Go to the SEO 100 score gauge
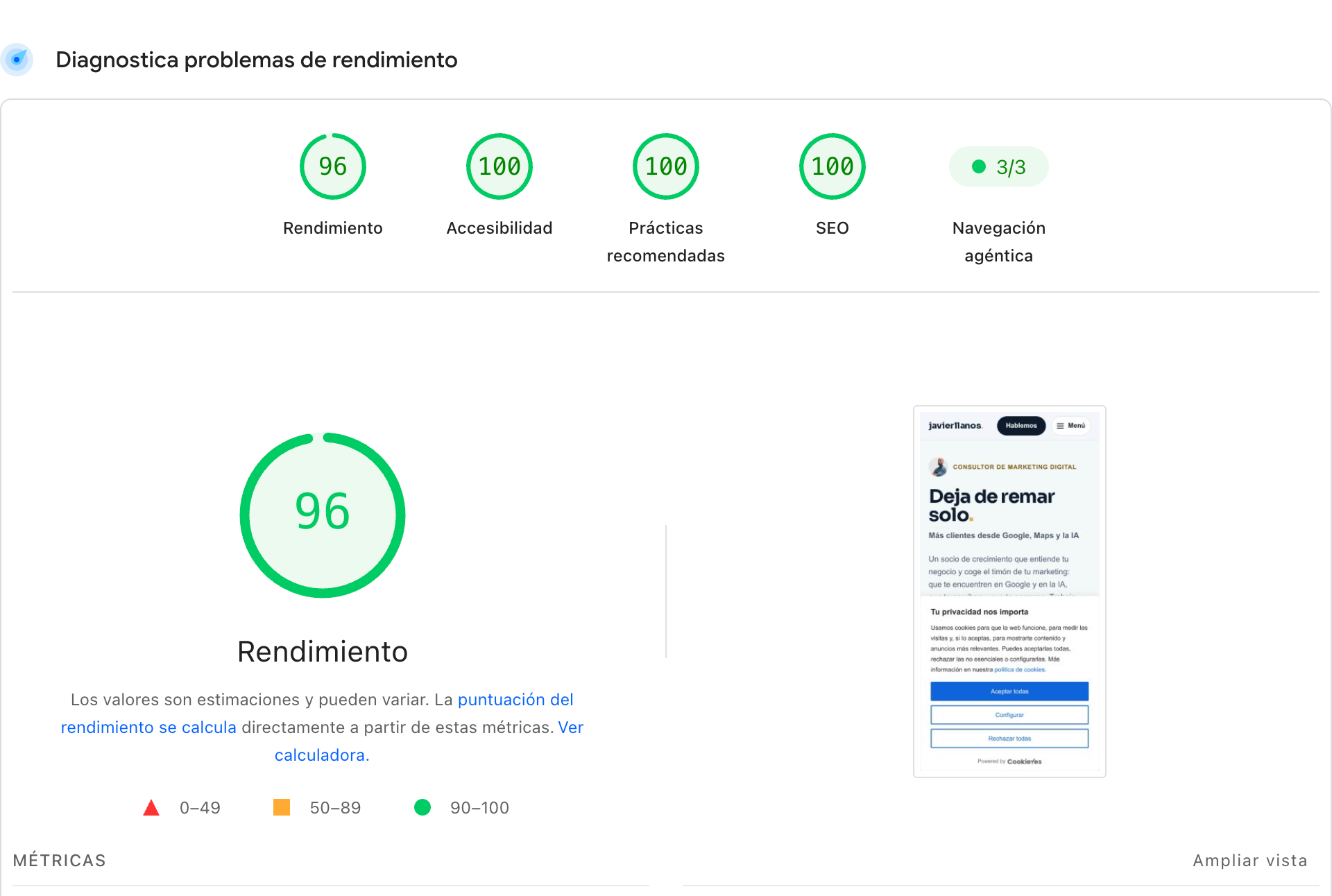The height and width of the screenshot is (896, 1332). 832,166
